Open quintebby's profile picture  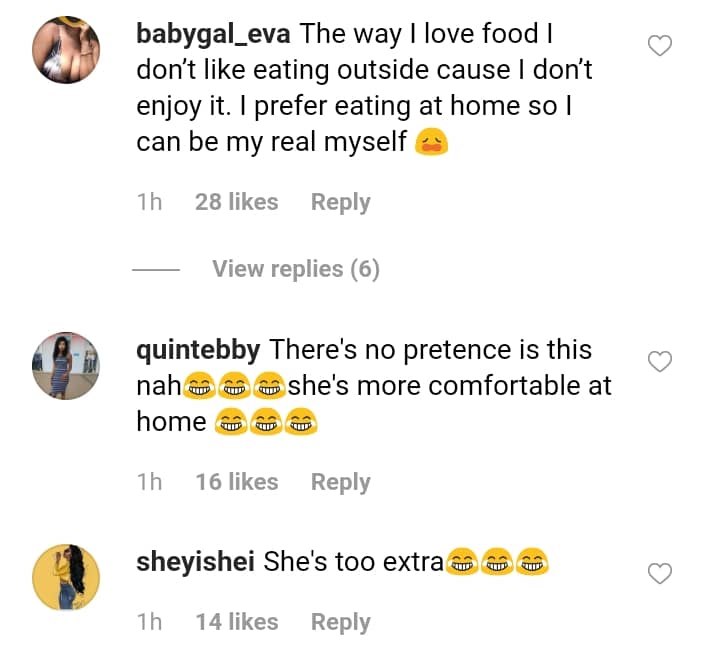pyautogui.click(x=66, y=366)
